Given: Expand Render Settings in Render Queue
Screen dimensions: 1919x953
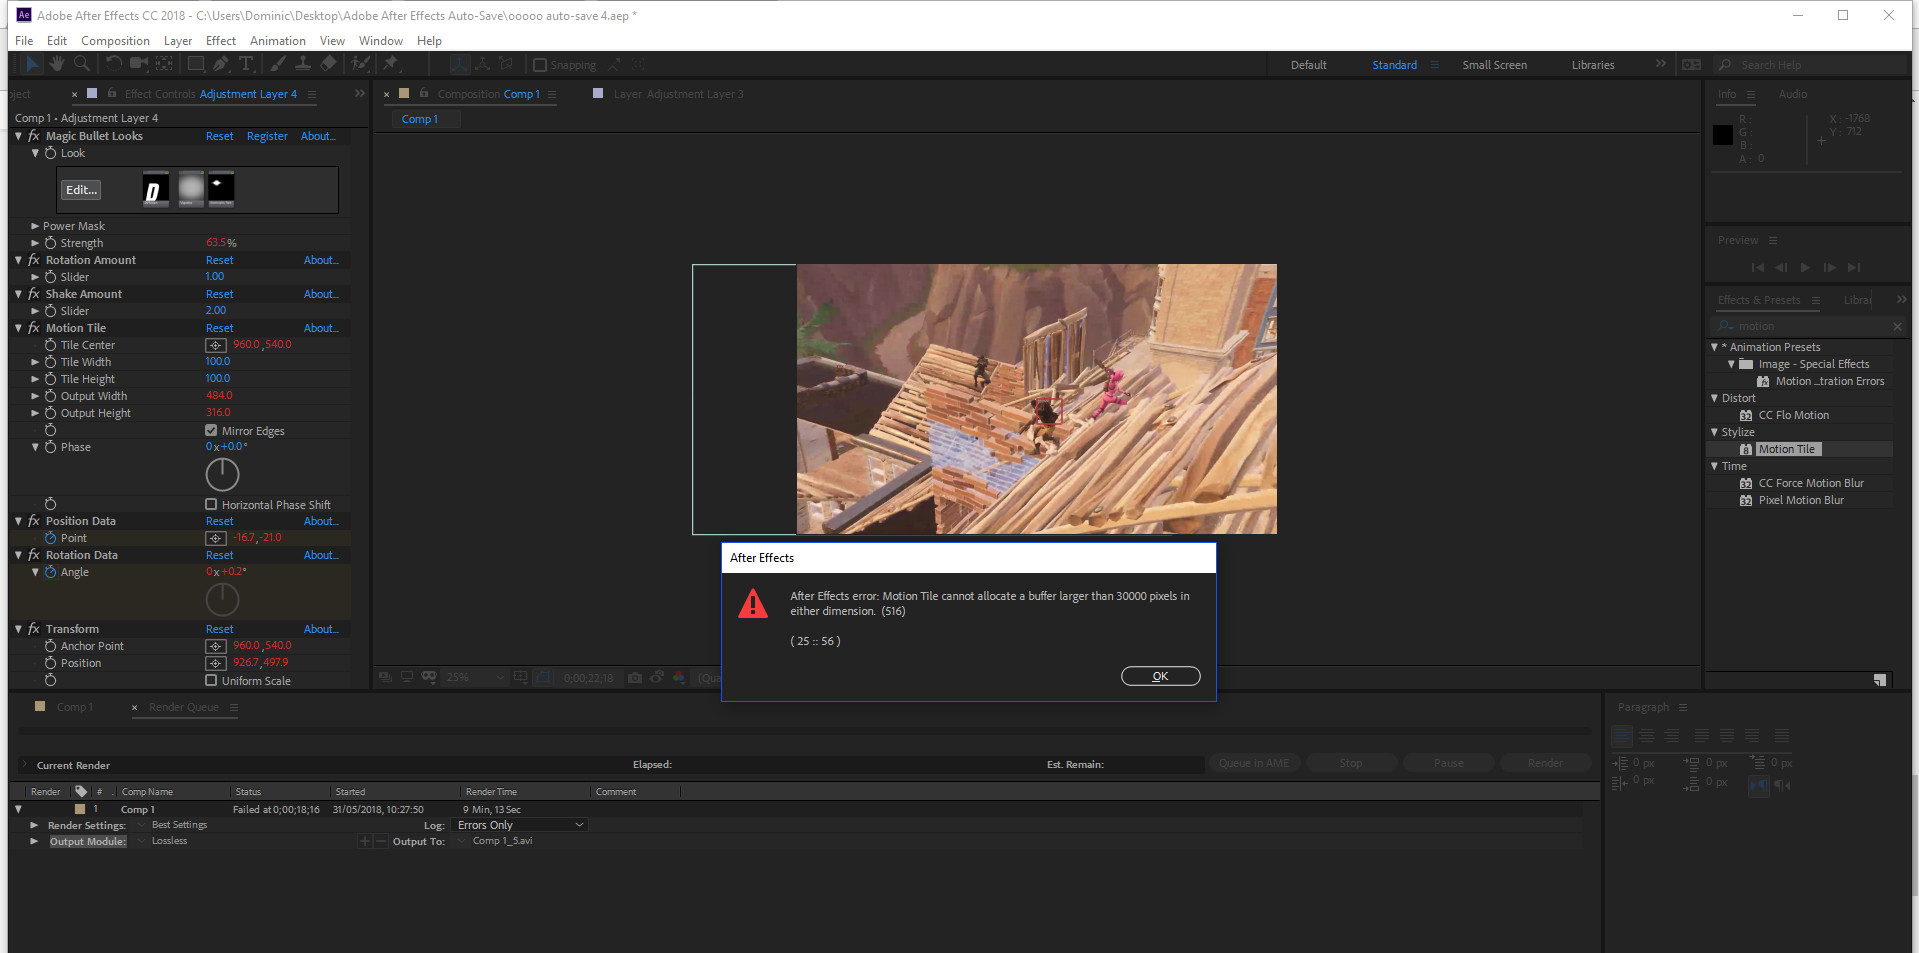Looking at the screenshot, I should 34,825.
